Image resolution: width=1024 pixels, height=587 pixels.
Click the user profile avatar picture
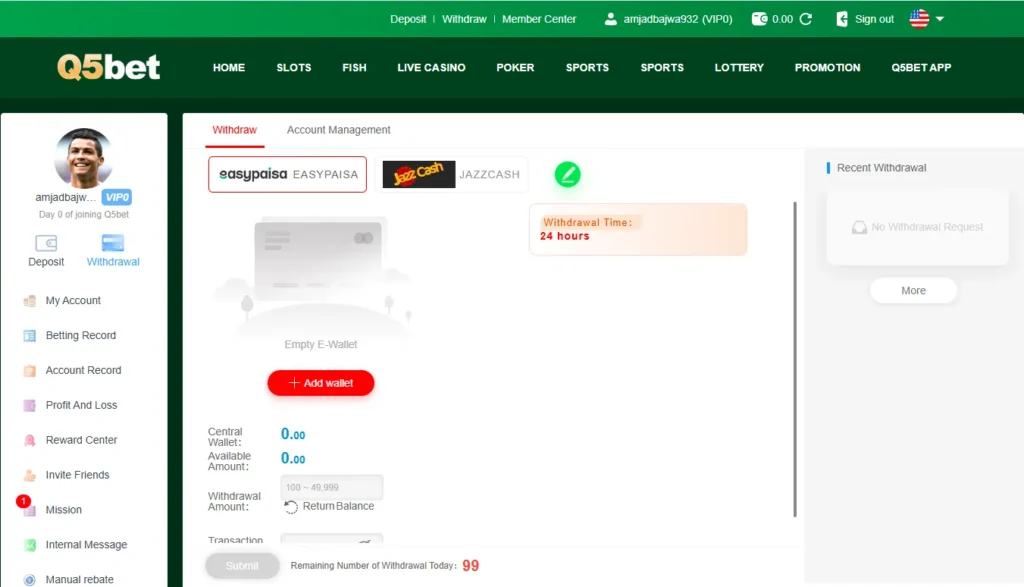coord(83,158)
